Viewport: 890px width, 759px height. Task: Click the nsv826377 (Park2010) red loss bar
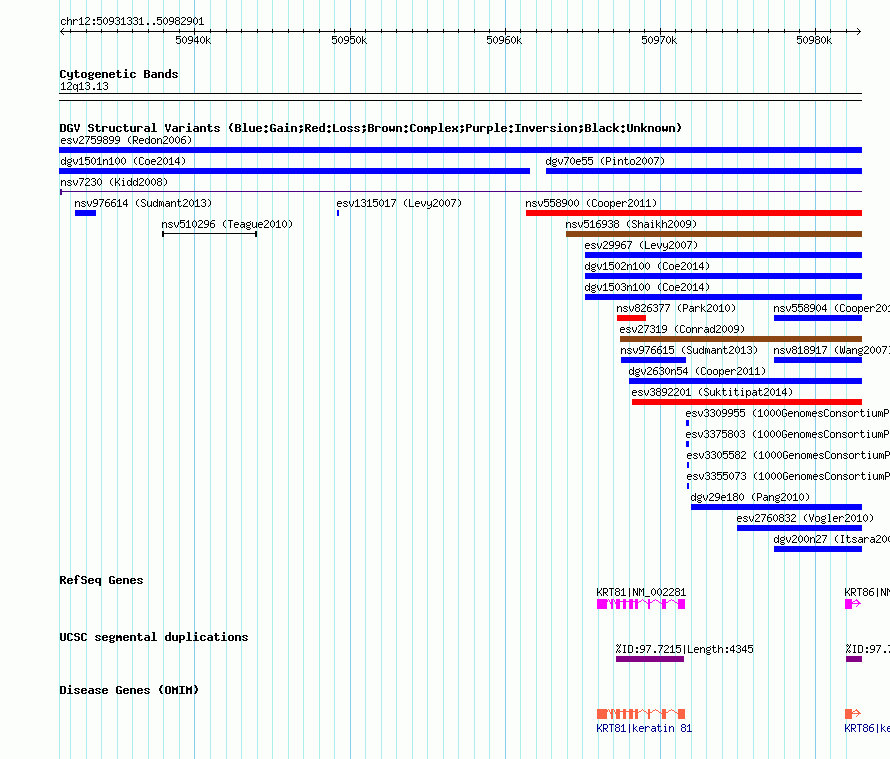(x=631, y=318)
